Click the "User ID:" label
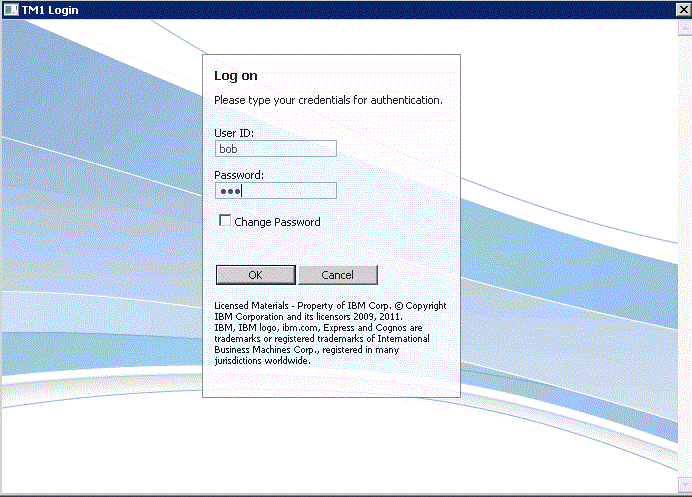Viewport: 692px width, 497px height. point(234,133)
